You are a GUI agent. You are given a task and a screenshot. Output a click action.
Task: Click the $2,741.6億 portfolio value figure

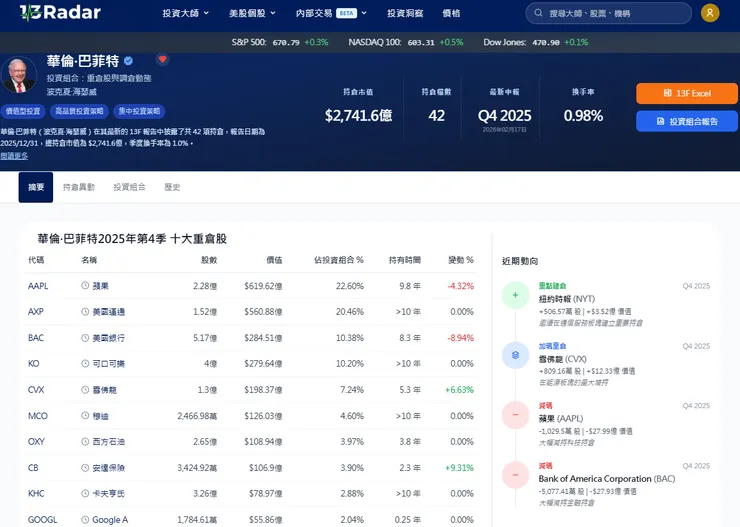pyautogui.click(x=358, y=116)
